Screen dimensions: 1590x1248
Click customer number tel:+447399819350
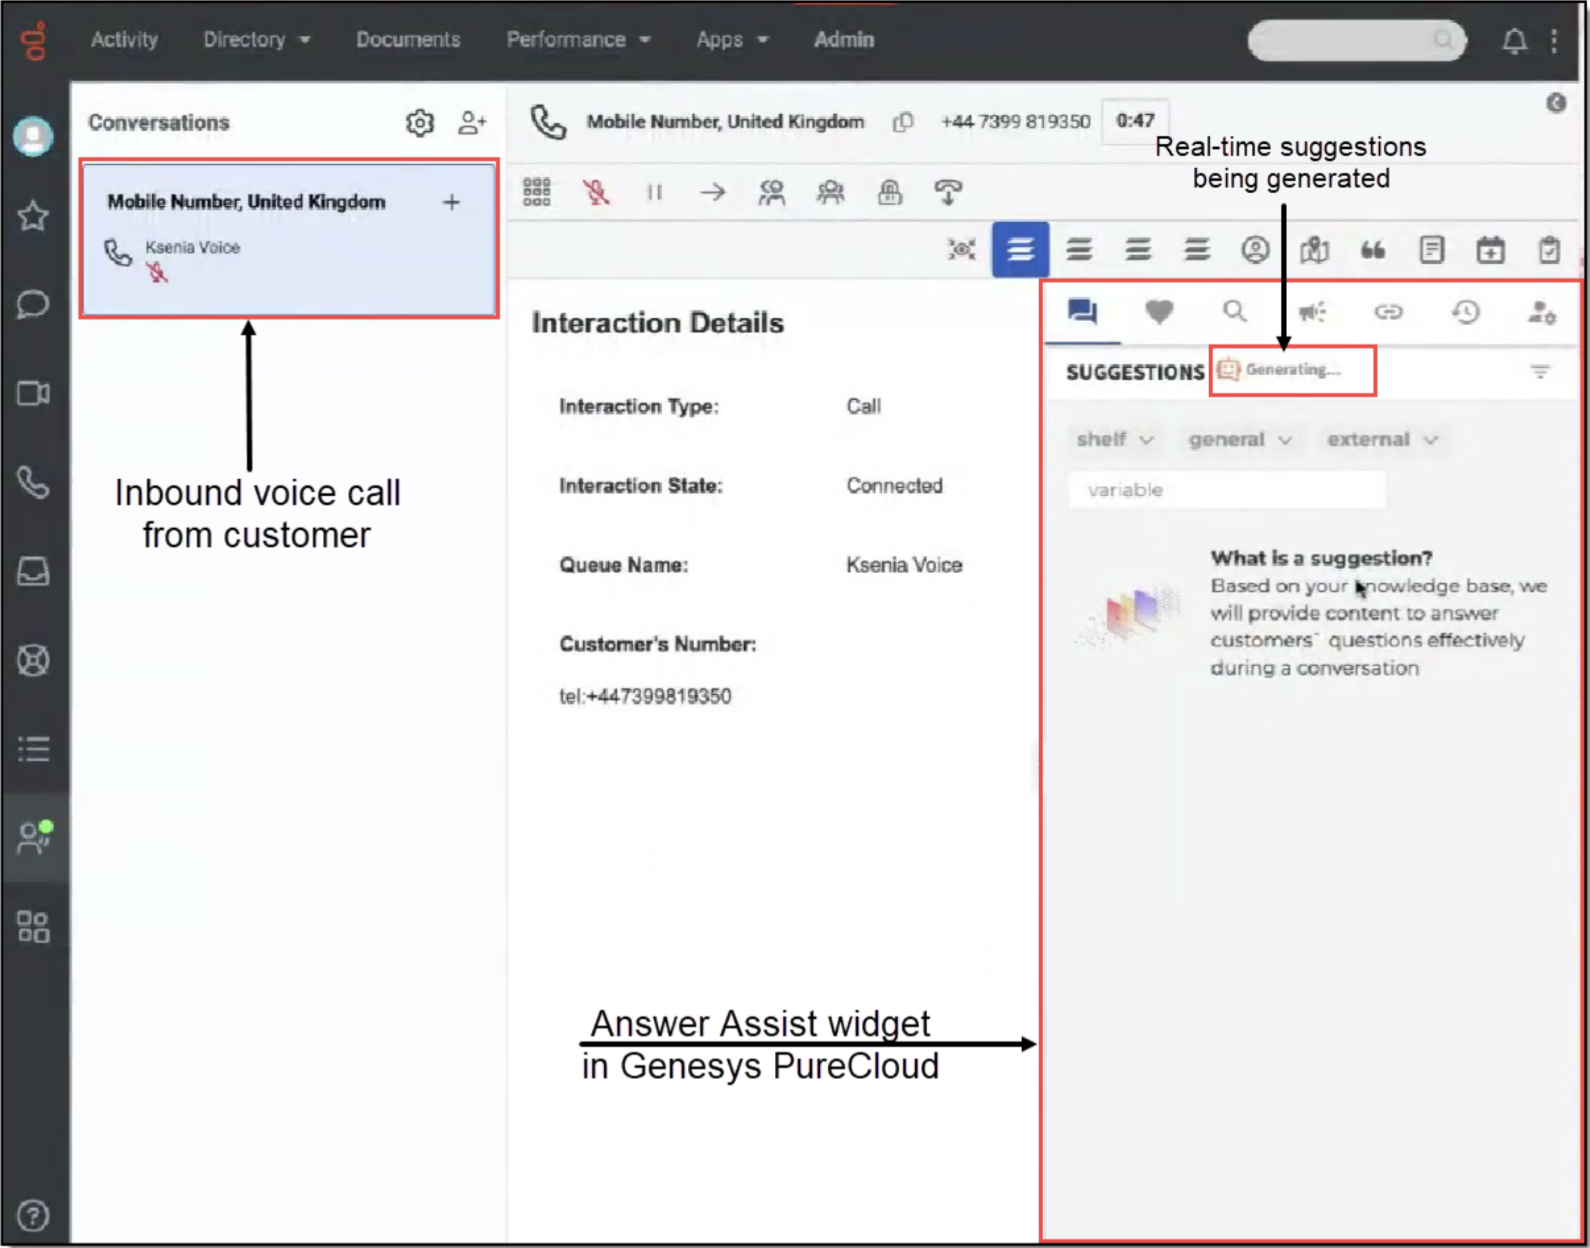pyautogui.click(x=645, y=696)
